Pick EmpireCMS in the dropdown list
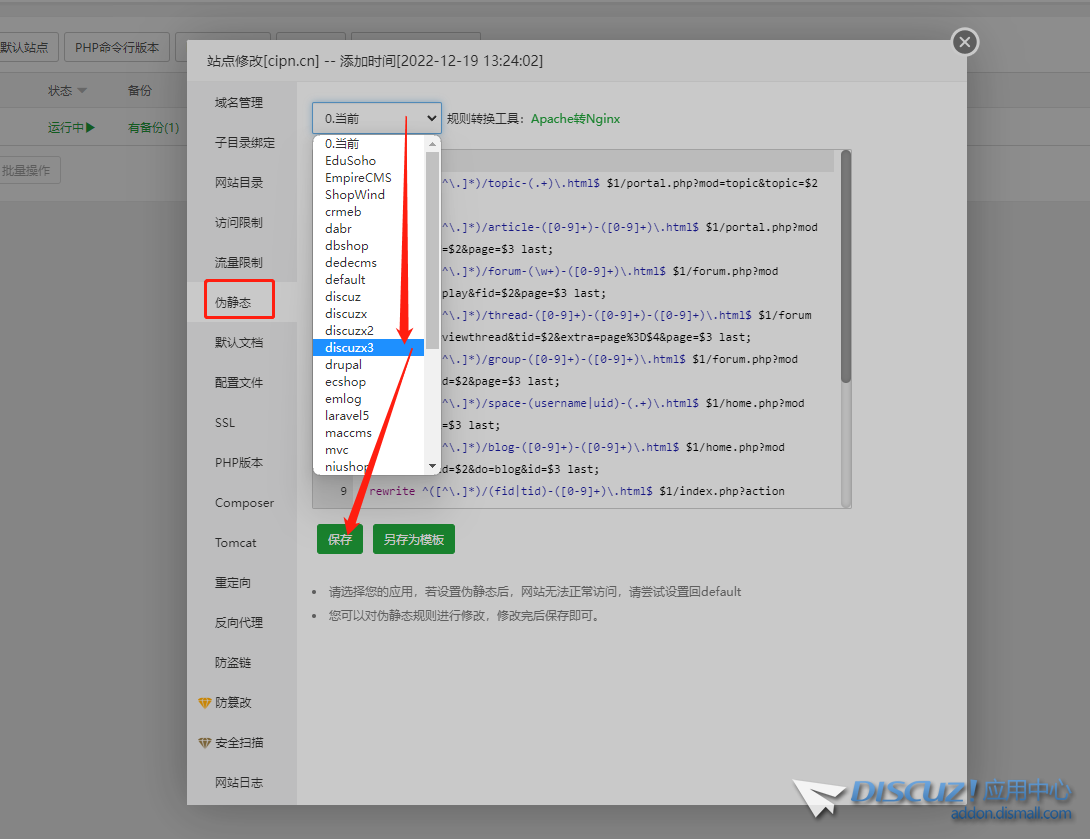 (x=358, y=178)
